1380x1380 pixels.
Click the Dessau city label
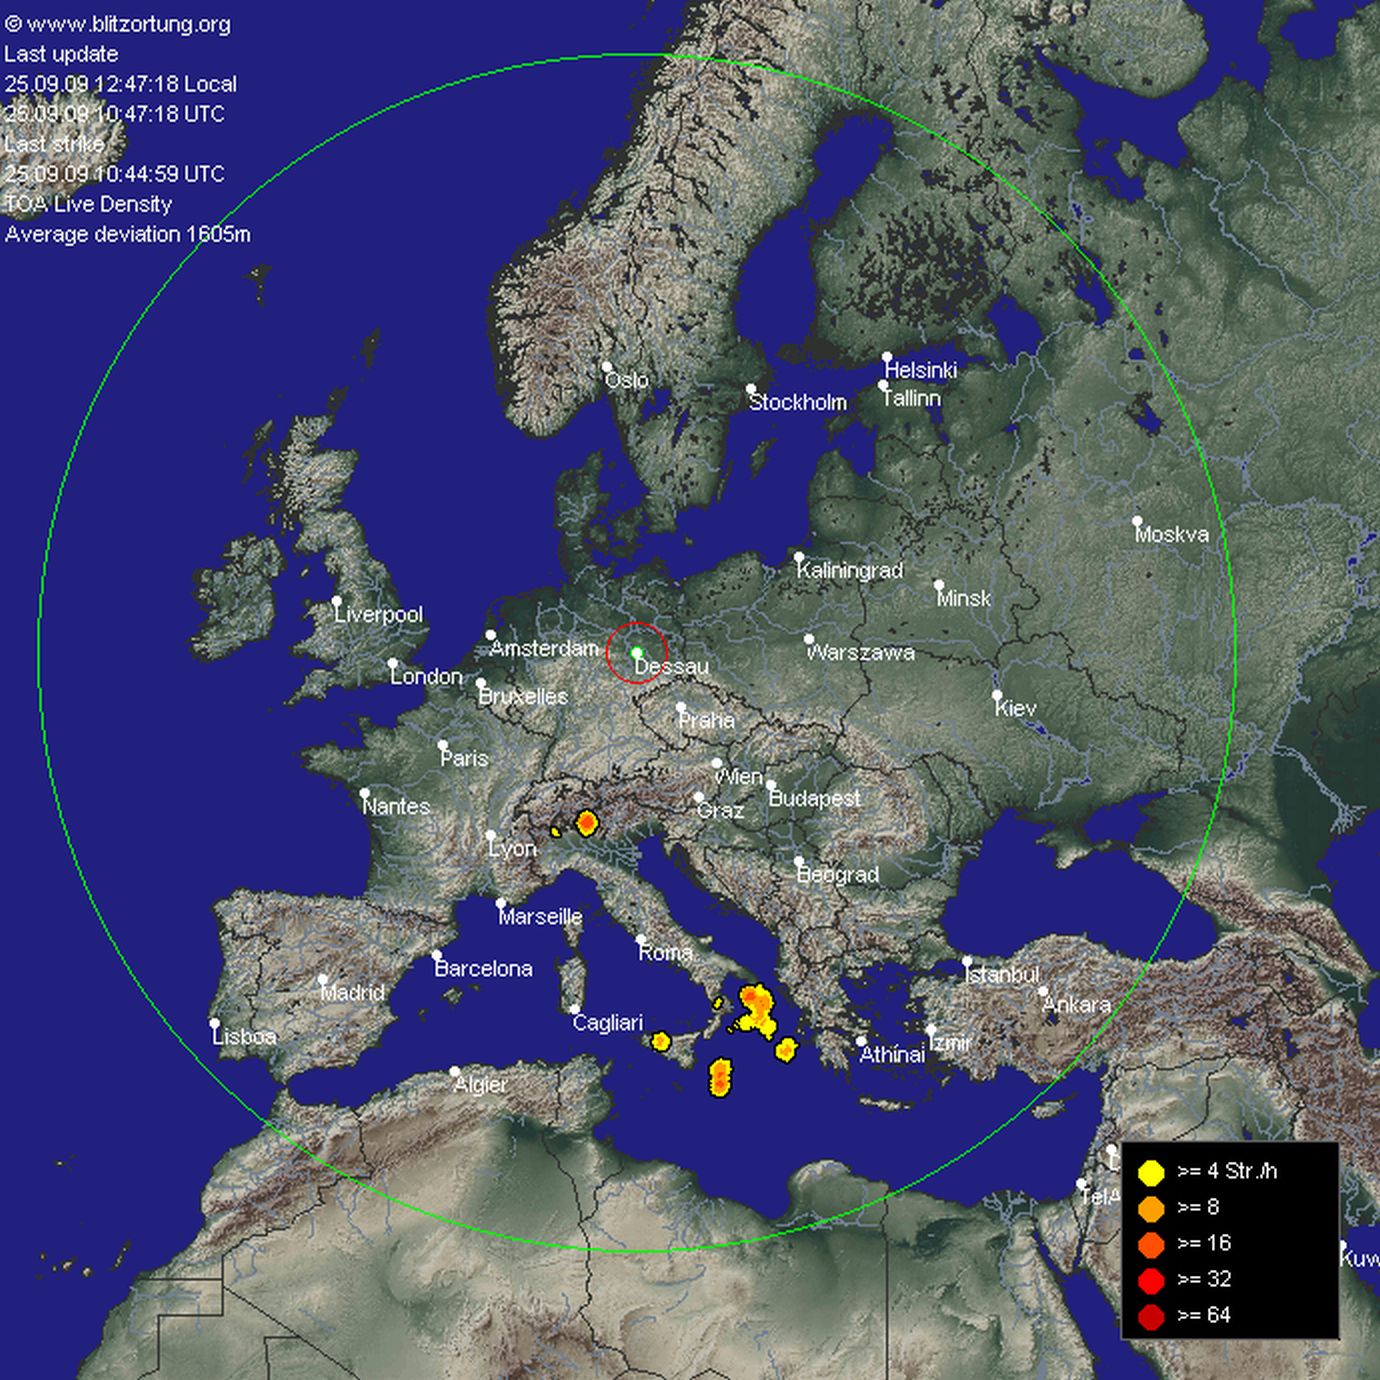pos(672,666)
